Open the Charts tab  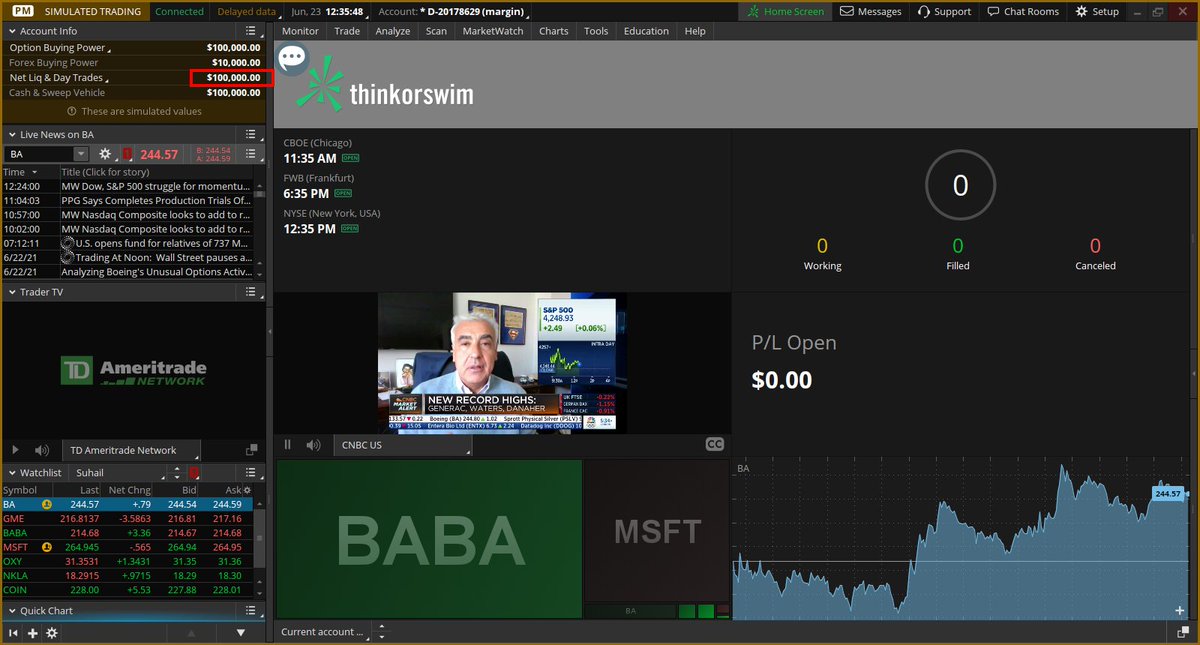point(554,31)
